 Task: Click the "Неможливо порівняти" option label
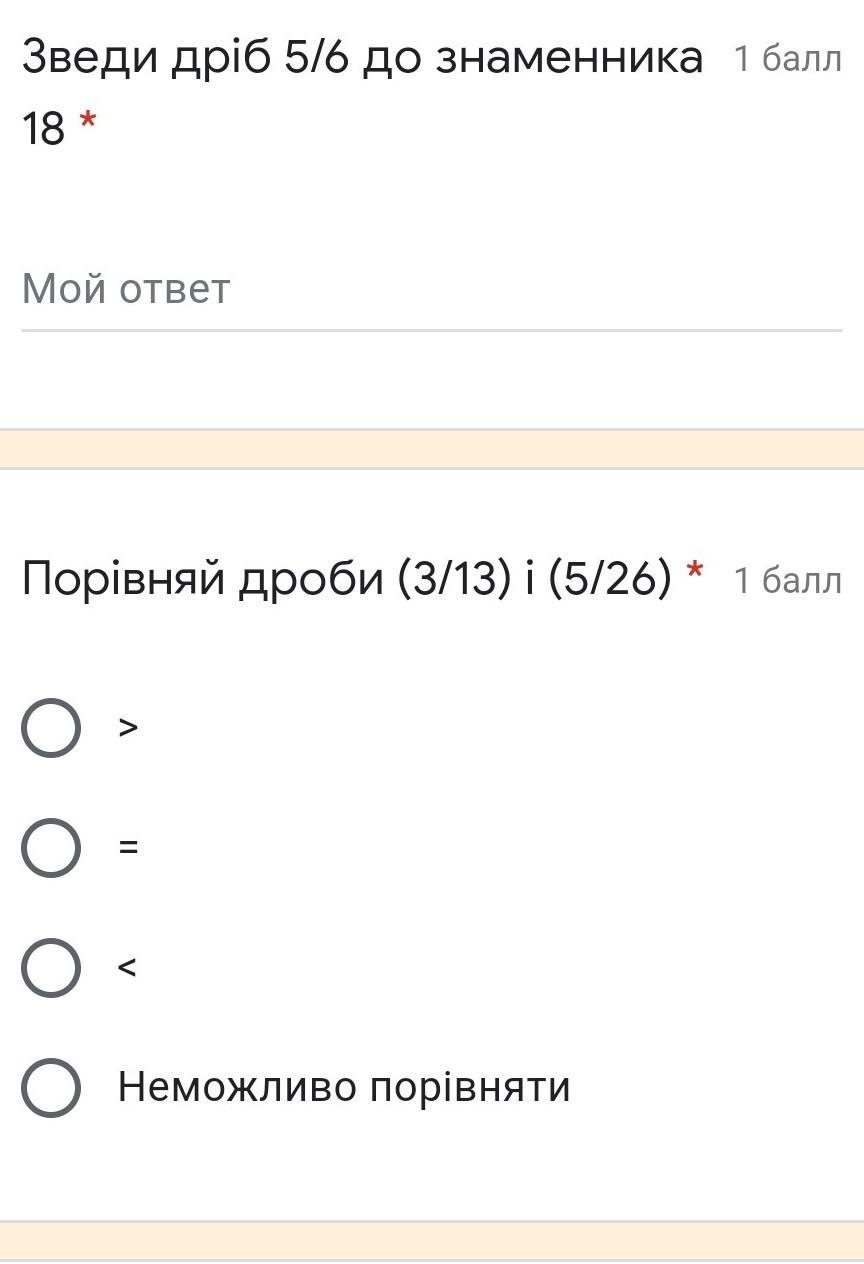click(x=344, y=1087)
